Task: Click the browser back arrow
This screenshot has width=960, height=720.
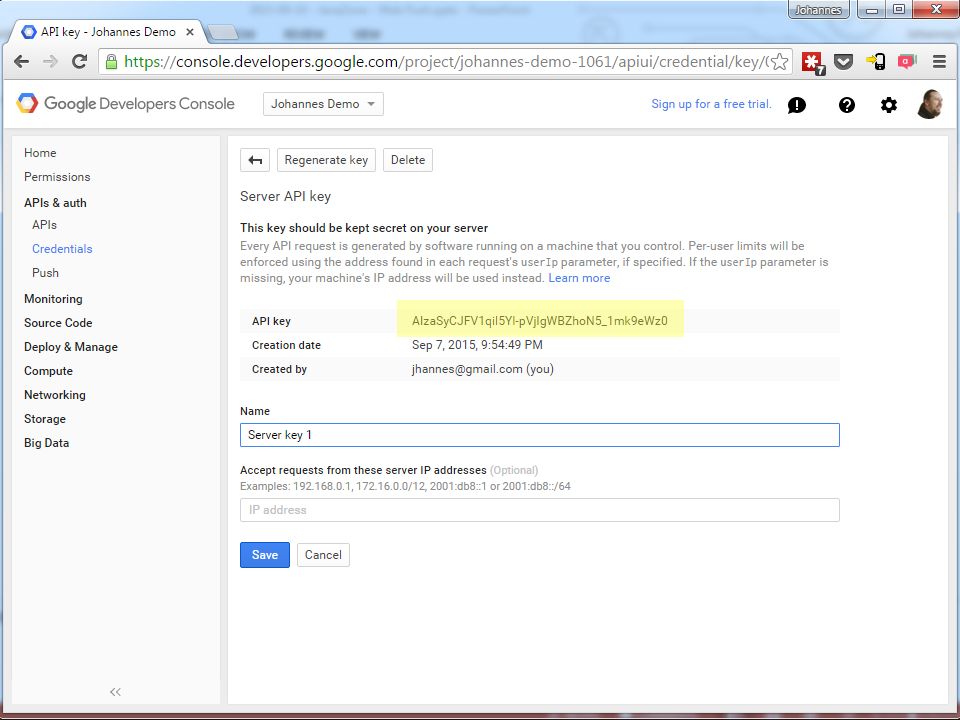Action: click(x=21, y=61)
